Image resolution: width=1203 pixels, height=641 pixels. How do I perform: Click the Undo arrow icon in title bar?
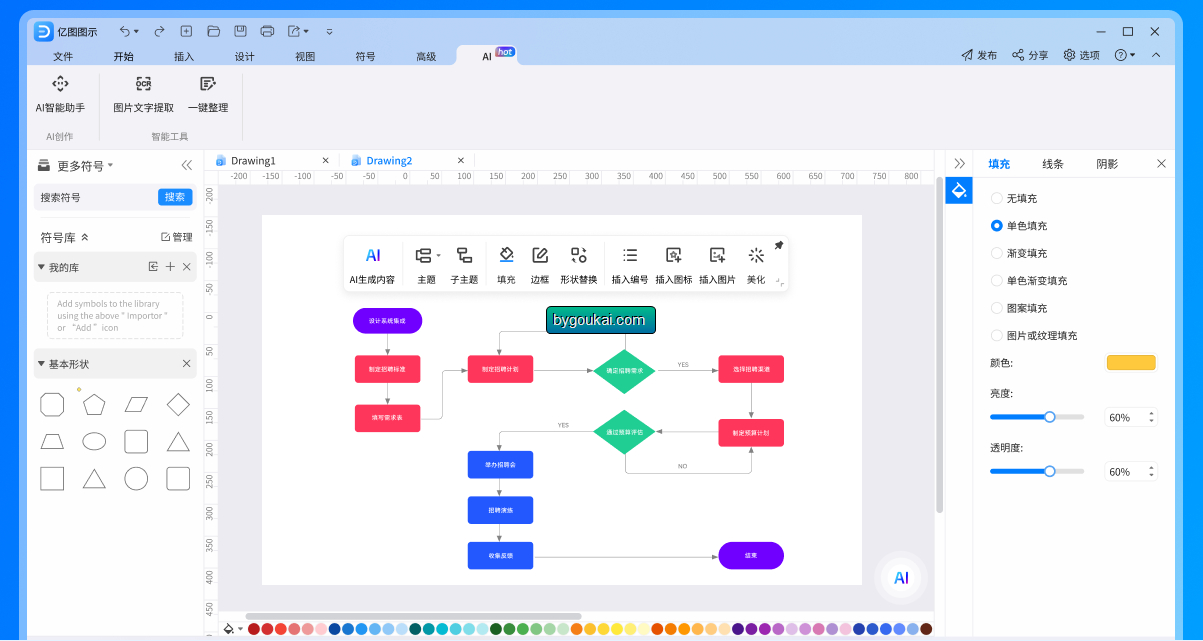click(x=124, y=31)
